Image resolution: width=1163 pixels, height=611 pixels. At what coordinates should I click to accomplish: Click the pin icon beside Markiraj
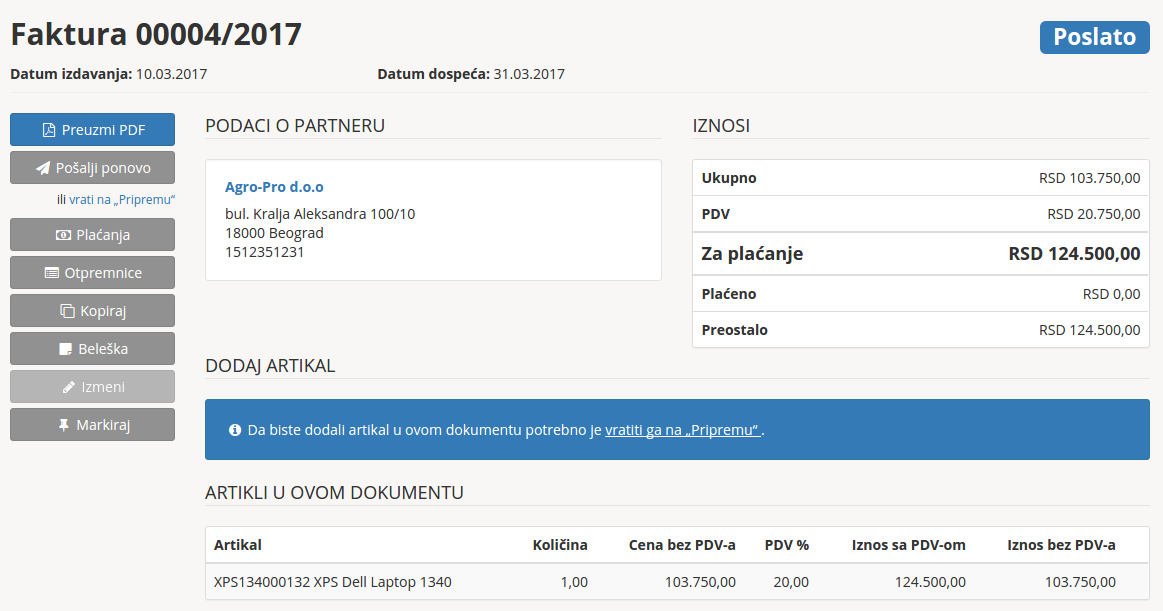click(x=64, y=425)
